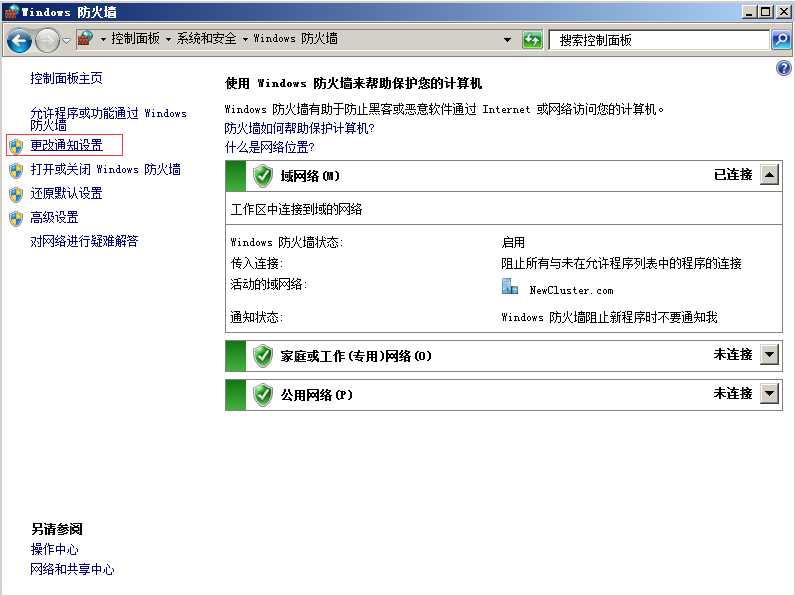Click the title bar firewall window icon
795x596 pixels.
click(x=11, y=12)
